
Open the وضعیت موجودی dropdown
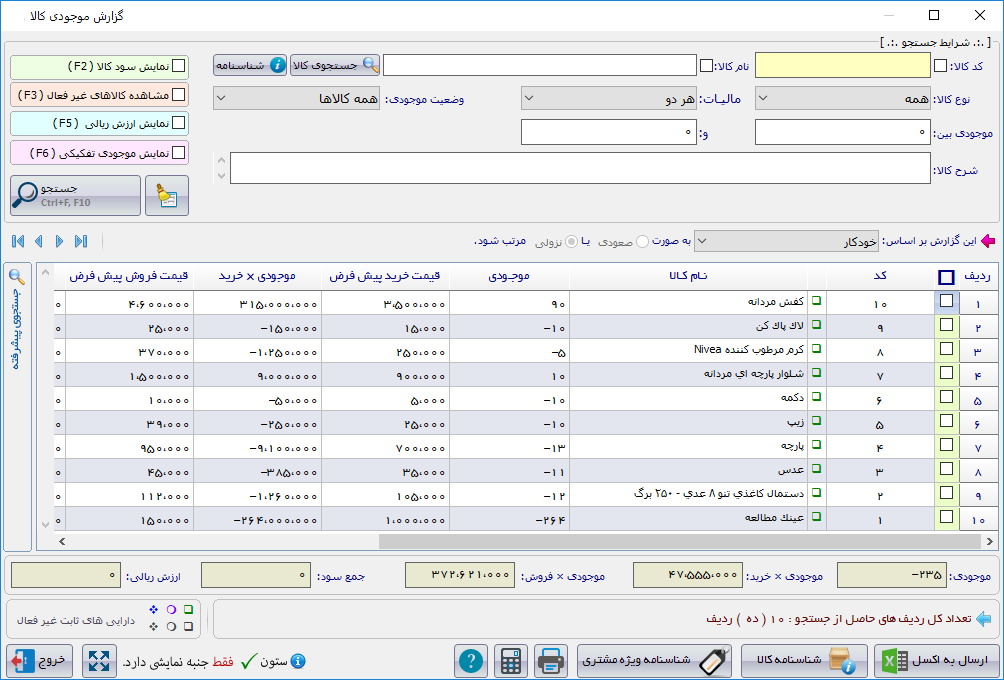coord(296,99)
